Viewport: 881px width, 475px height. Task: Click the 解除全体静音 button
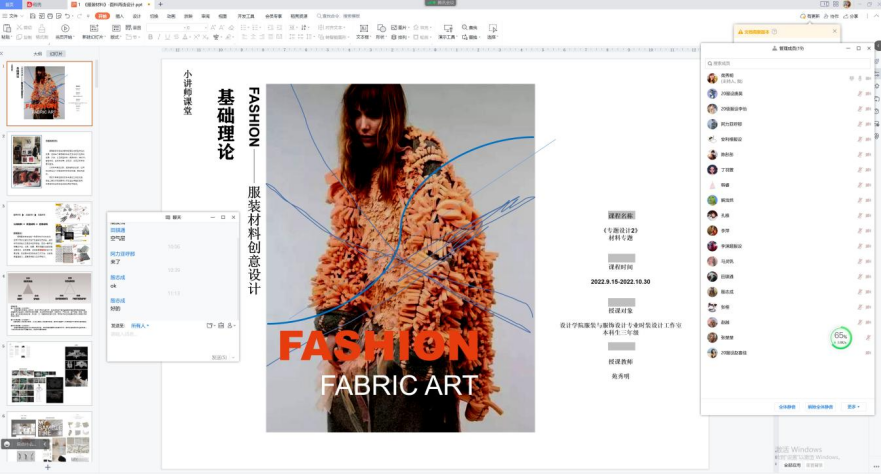(x=820, y=406)
